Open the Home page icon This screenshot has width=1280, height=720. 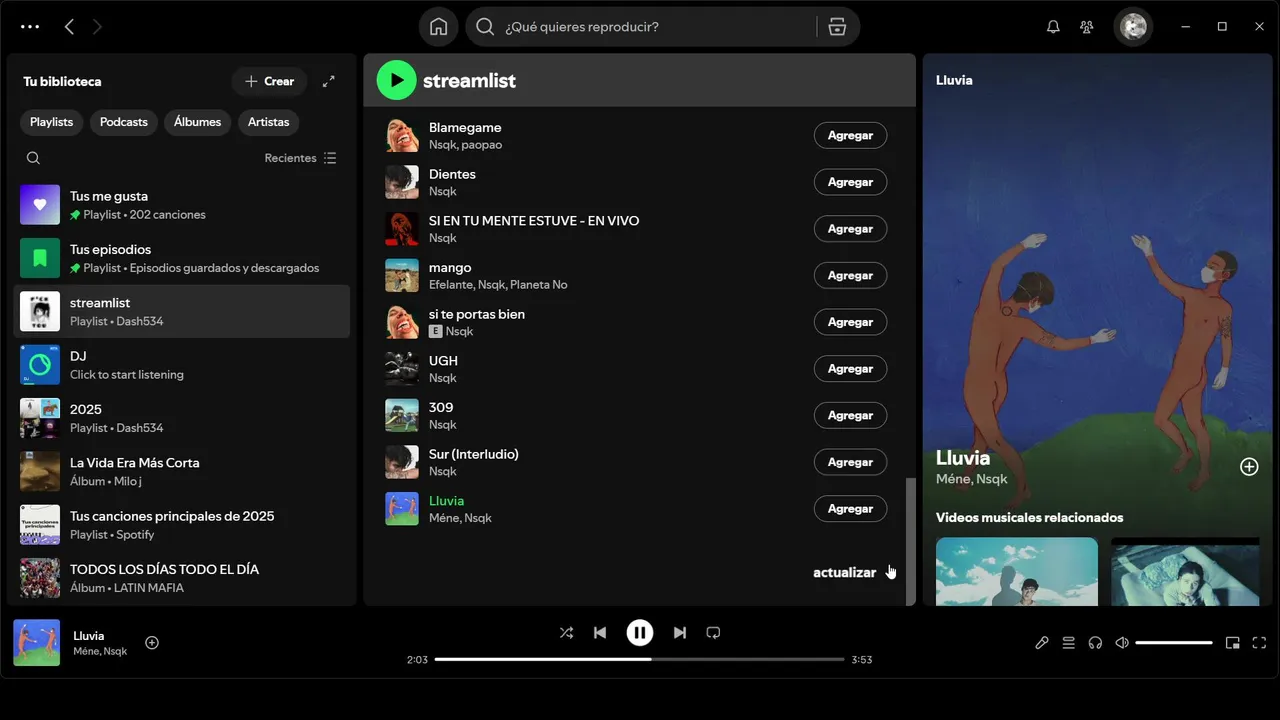(439, 27)
